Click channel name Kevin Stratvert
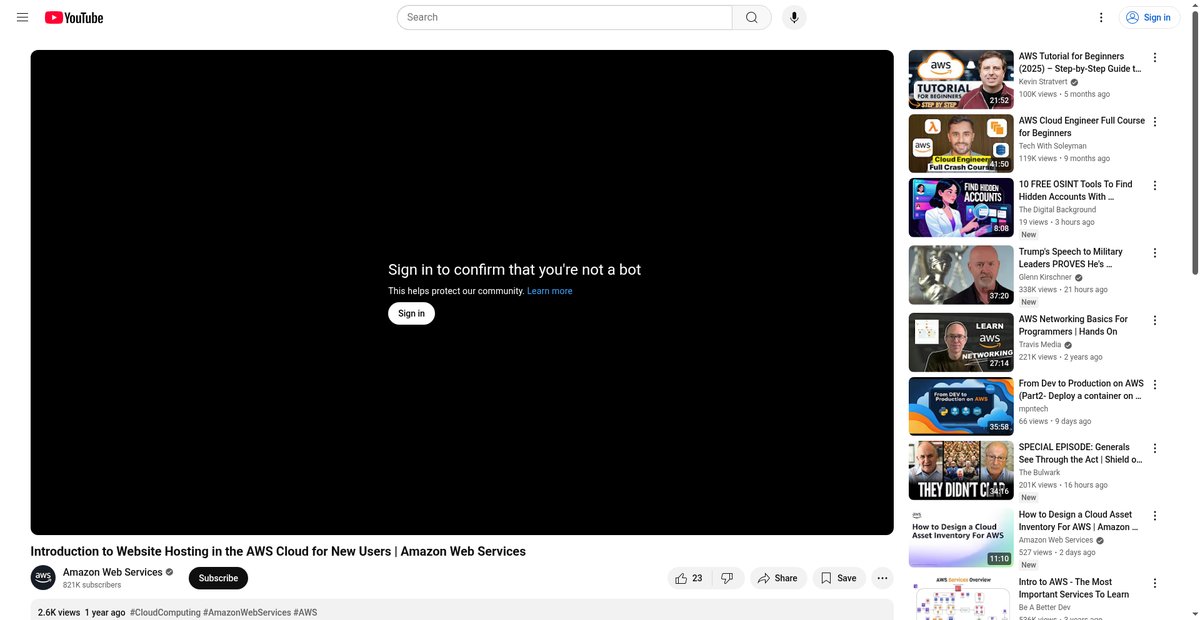Image resolution: width=1200 pixels, height=620 pixels. (x=1043, y=82)
